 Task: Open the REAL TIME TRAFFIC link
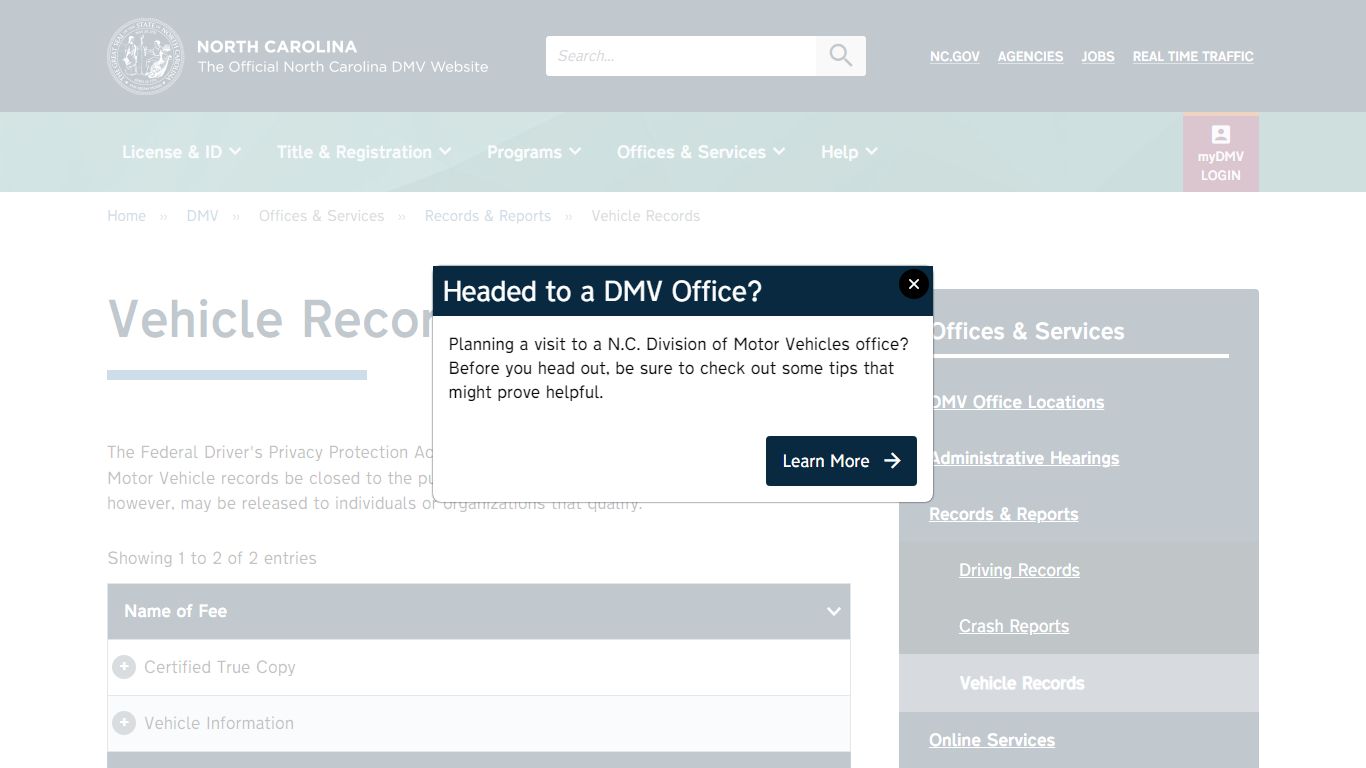pos(1193,57)
